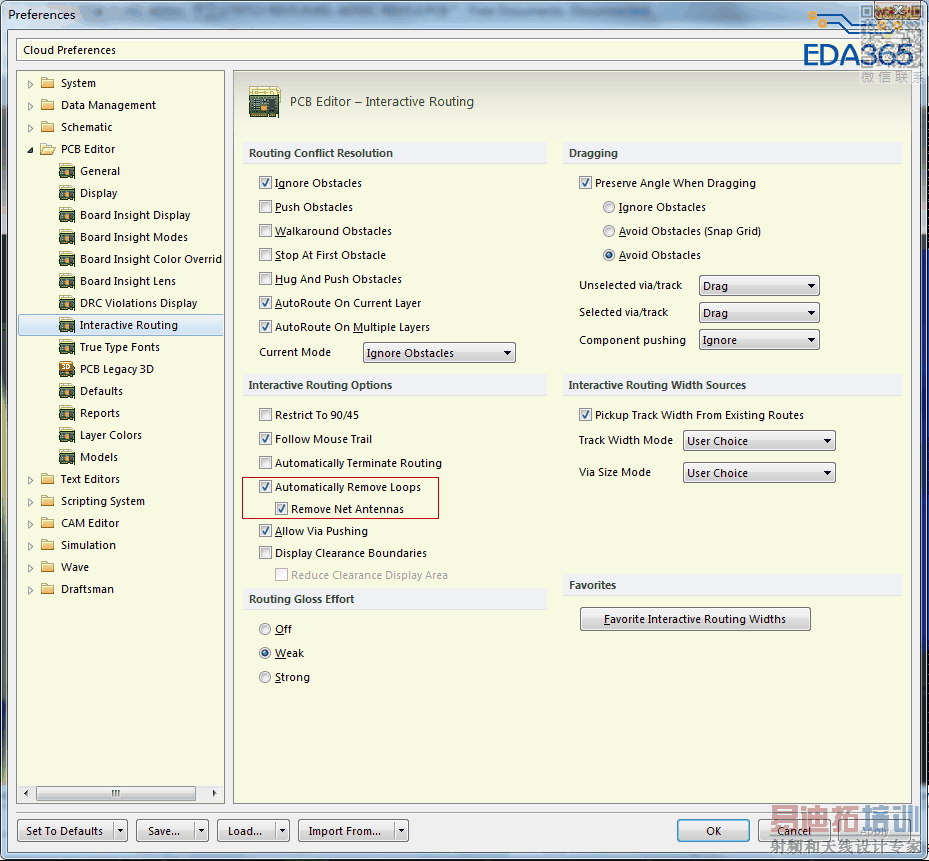The image size is (929, 861).
Task: Click the Cancel button
Action: pyautogui.click(x=794, y=831)
